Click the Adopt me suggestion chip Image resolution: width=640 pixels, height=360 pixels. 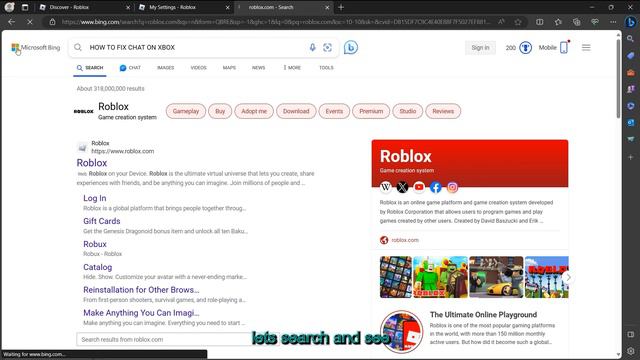coord(254,111)
